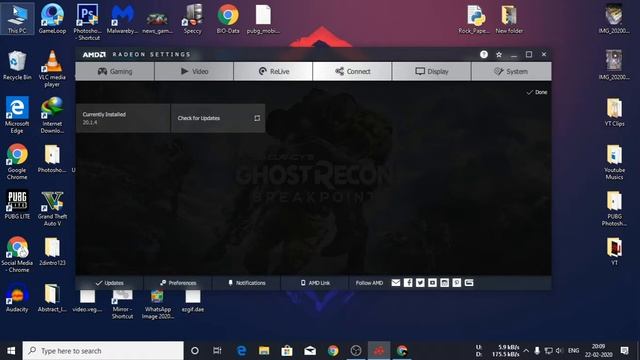Switch to the Video tab

[194, 71]
